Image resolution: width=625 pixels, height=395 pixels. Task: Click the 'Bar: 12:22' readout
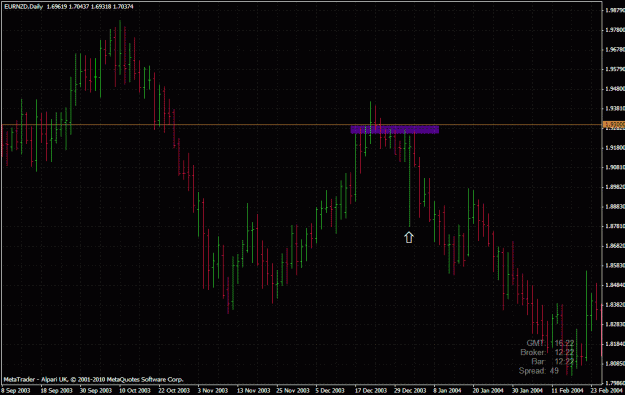(553, 362)
